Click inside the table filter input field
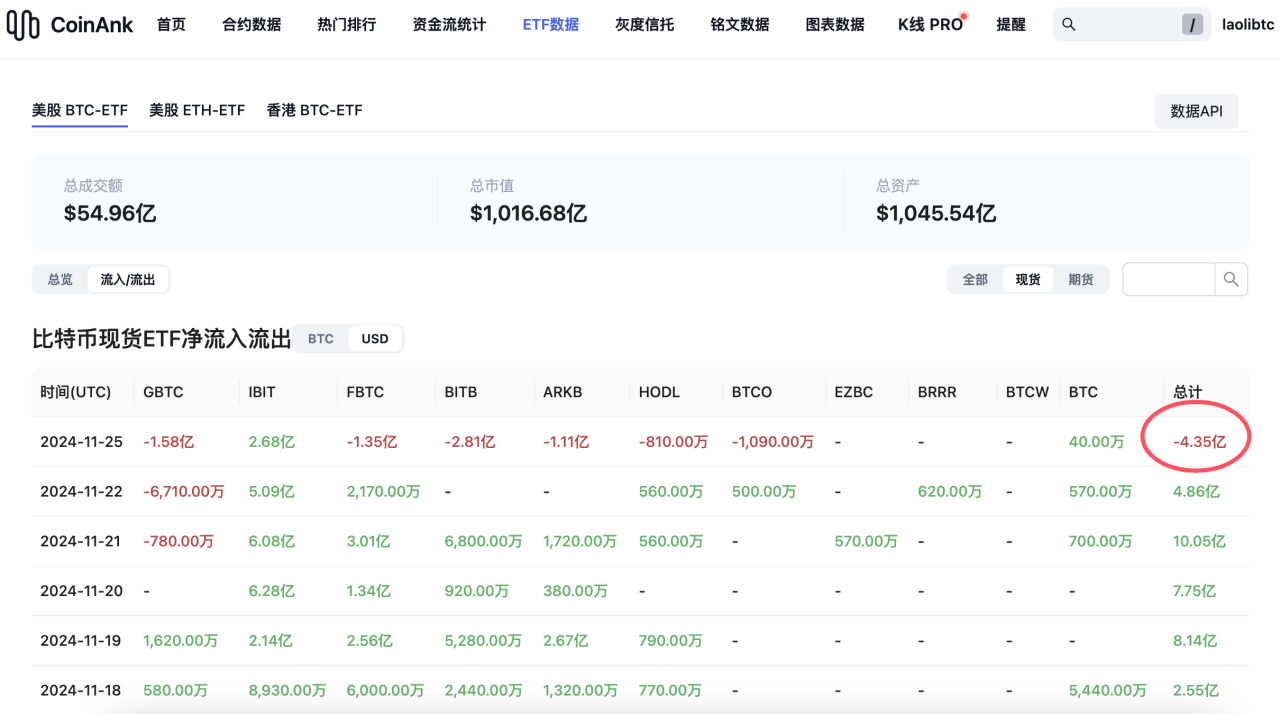This screenshot has width=1280, height=714. click(x=1168, y=279)
